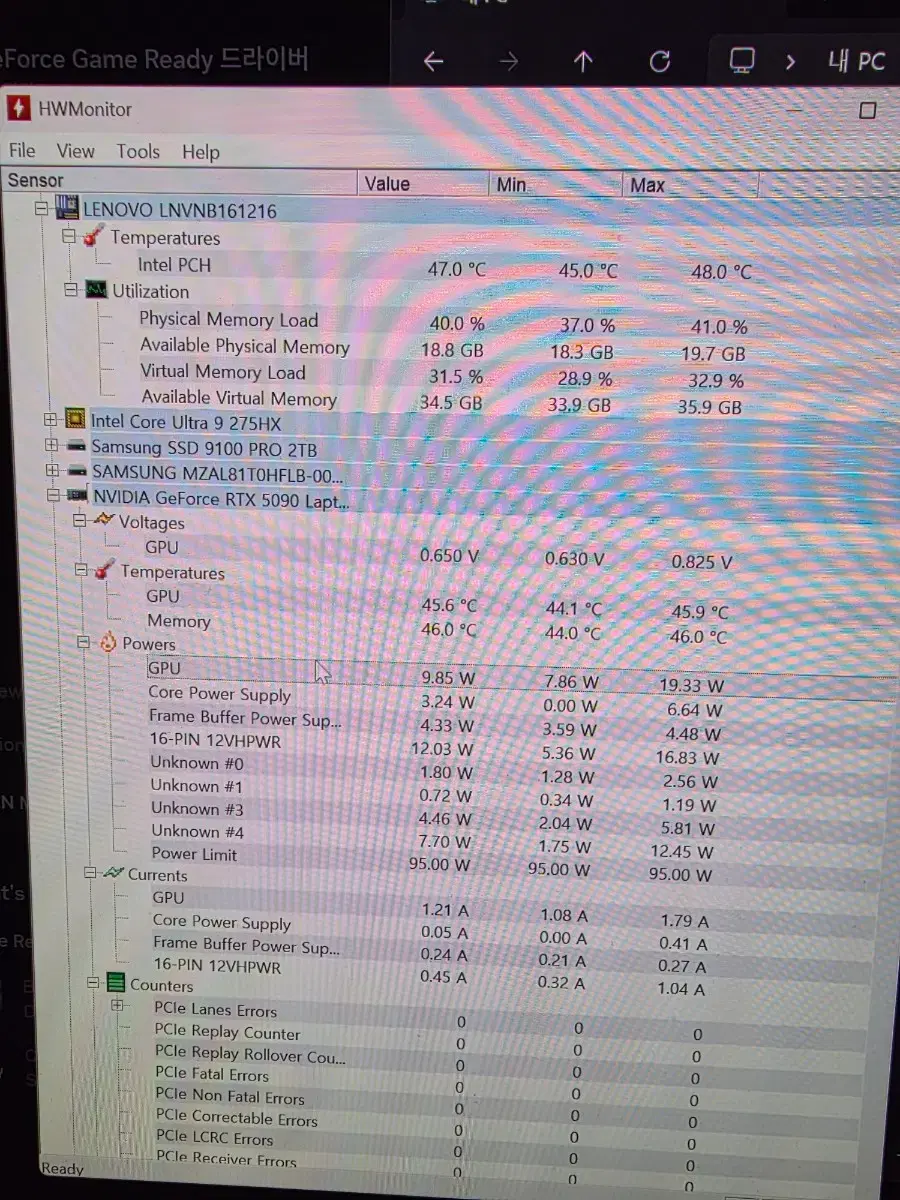Click the File Explorer refresh icon
This screenshot has width=900, height=1200.
[659, 62]
